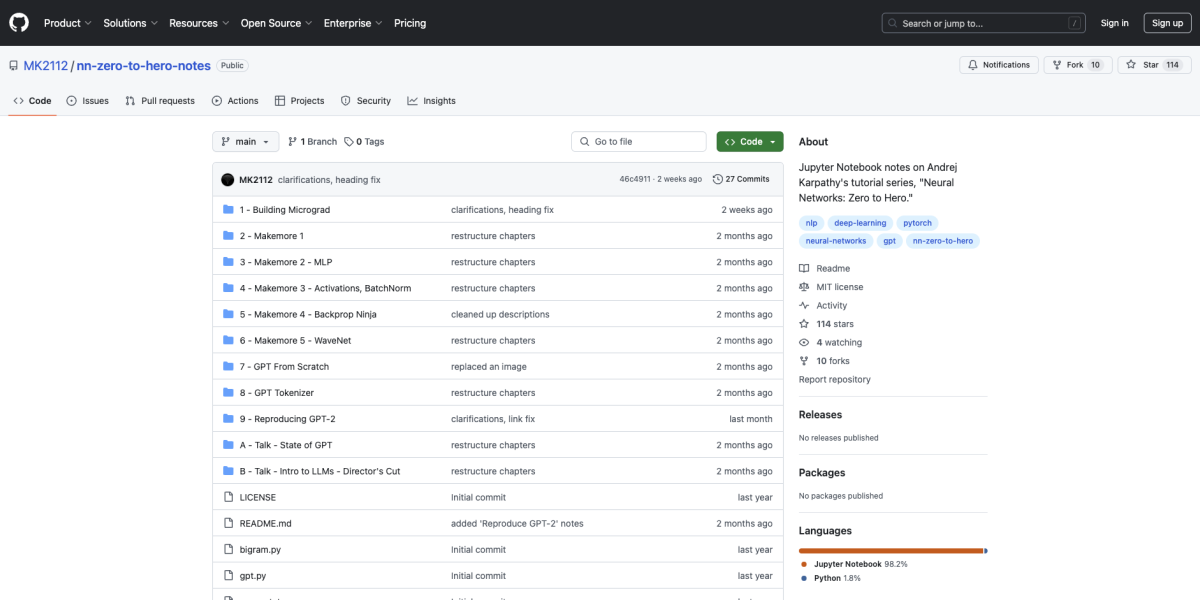Image resolution: width=1200 pixels, height=600 pixels.
Task: Click the commit history clock icon
Action: tap(717, 179)
